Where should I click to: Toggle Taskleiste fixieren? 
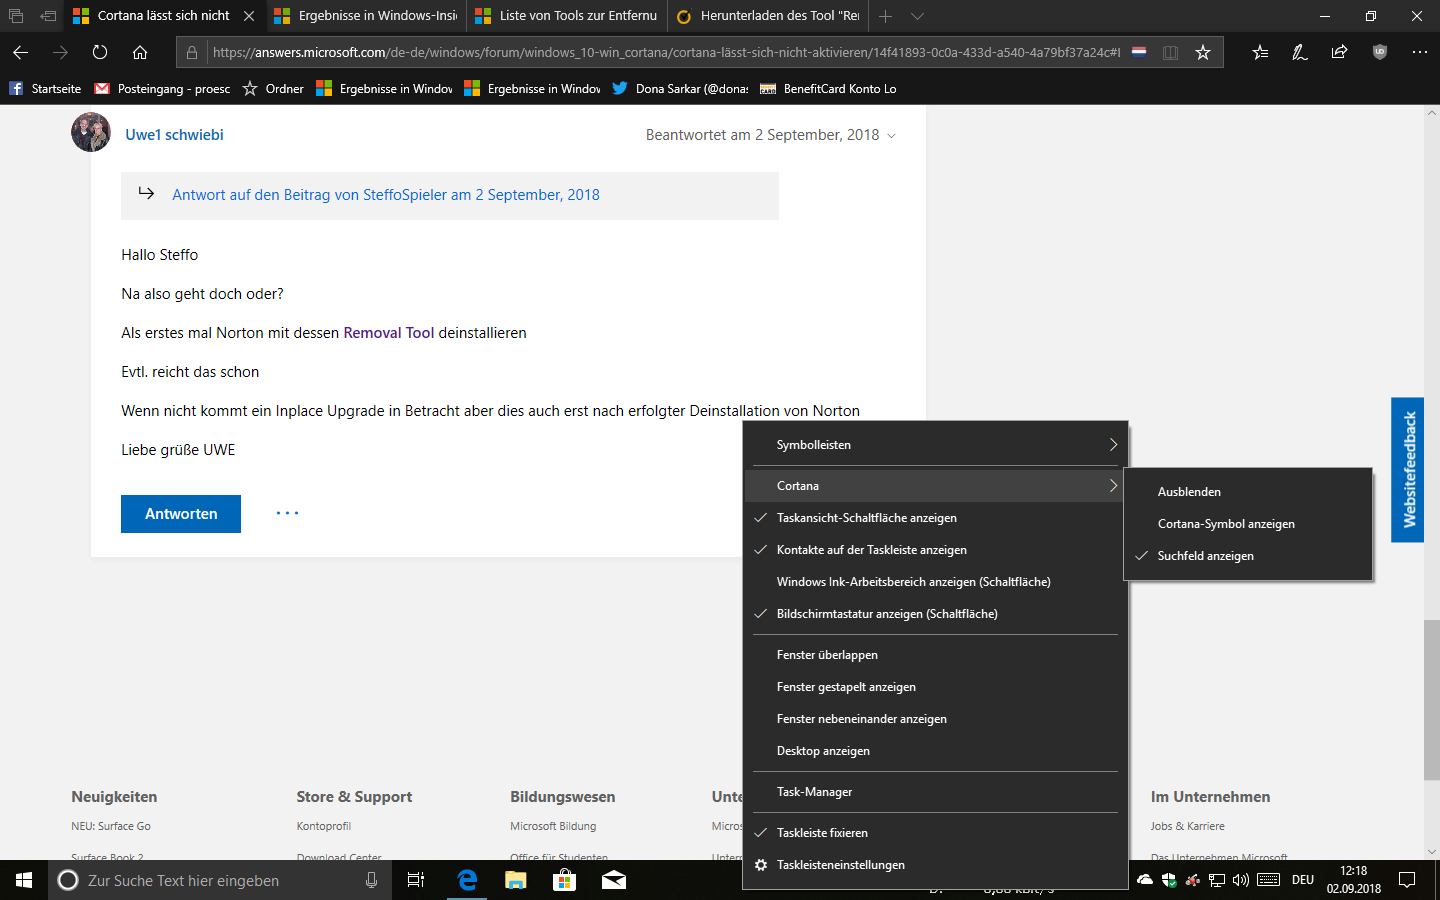coord(935,833)
